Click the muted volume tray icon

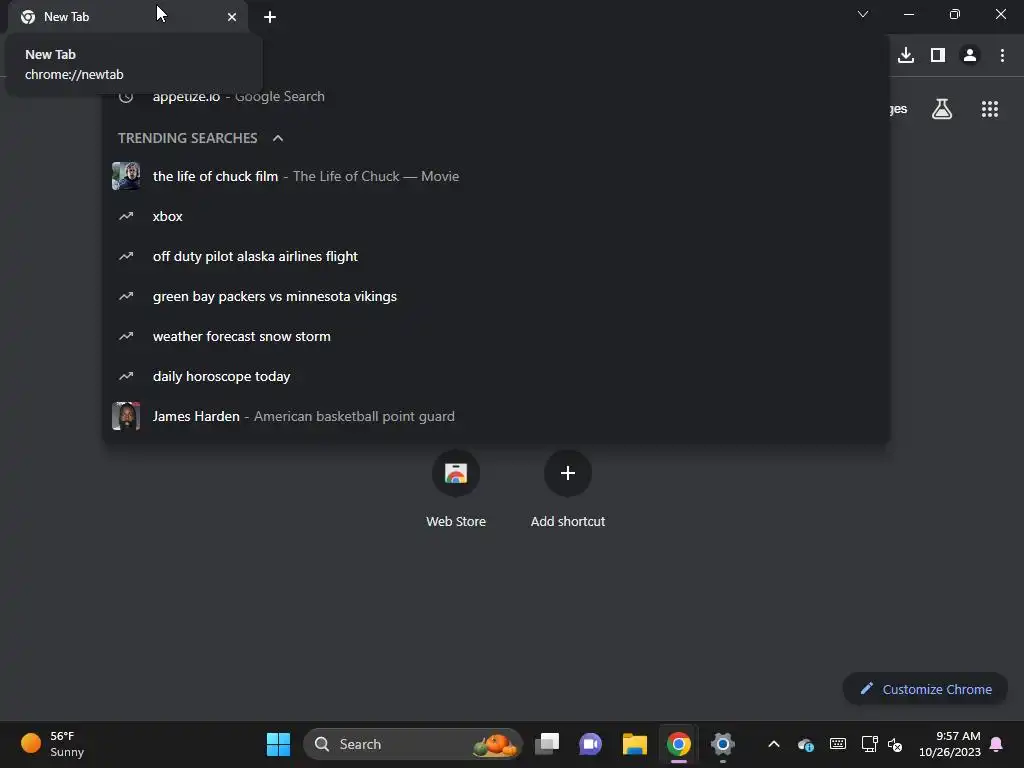click(x=895, y=744)
